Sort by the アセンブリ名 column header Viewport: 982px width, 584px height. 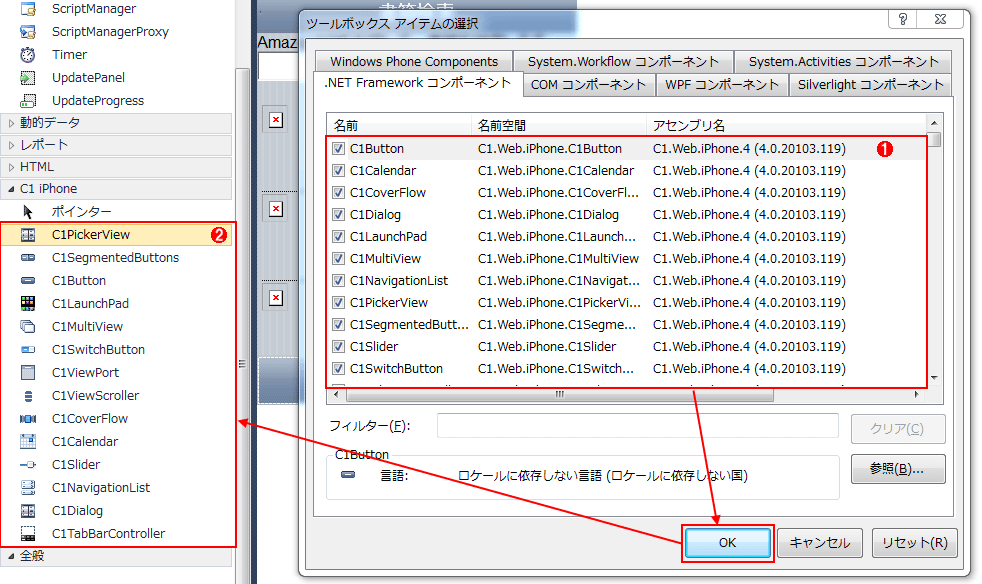point(786,125)
